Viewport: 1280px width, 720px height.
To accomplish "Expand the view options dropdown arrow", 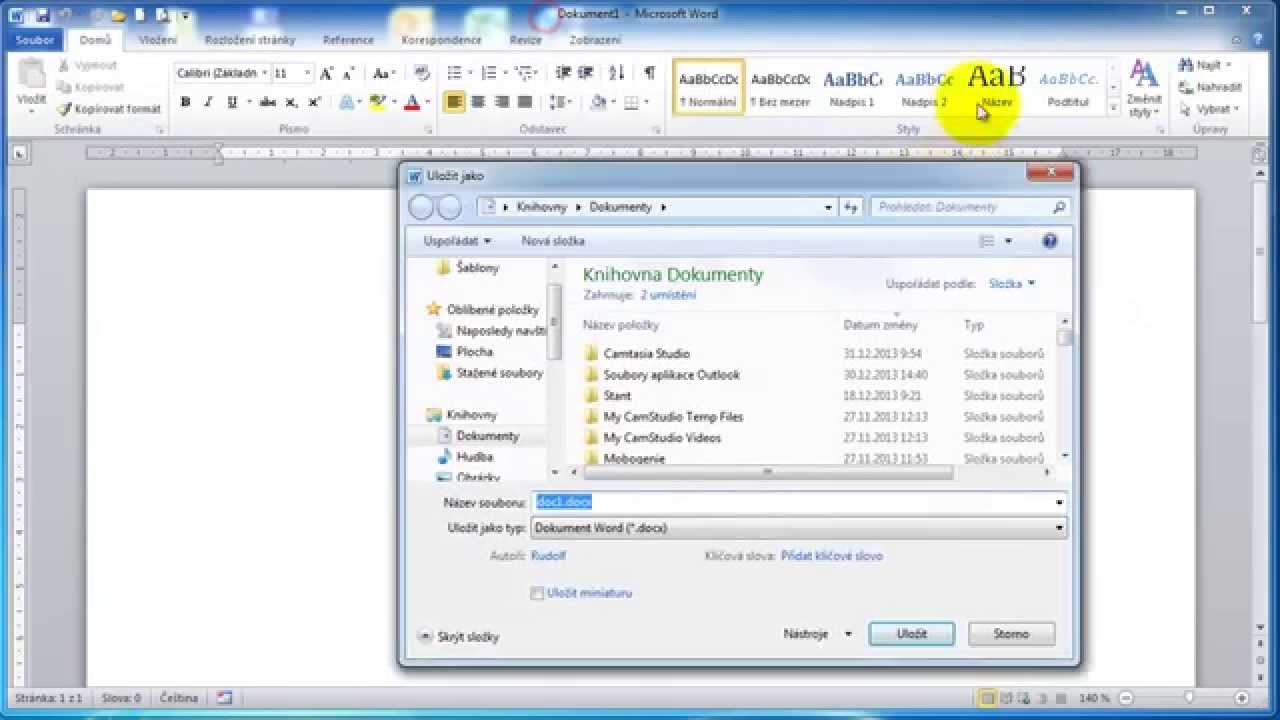I will point(1008,241).
